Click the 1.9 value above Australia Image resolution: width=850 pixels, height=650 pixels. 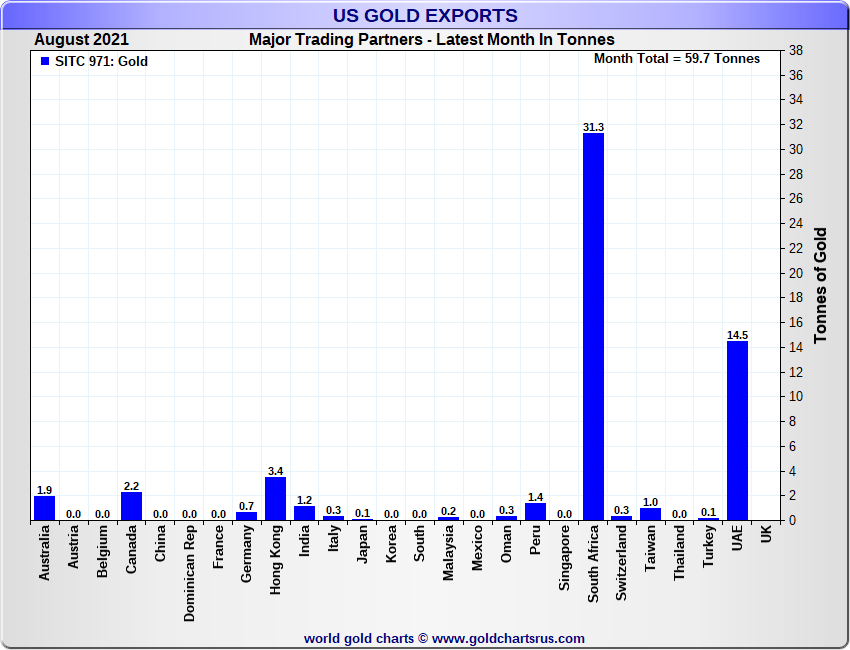[x=44, y=490]
